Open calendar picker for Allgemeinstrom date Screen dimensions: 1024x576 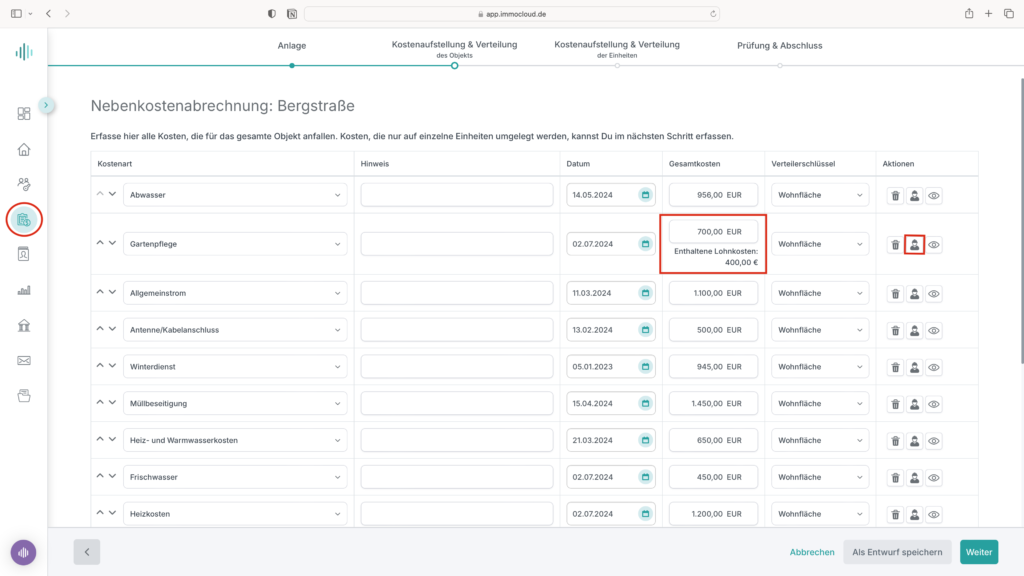click(x=645, y=293)
